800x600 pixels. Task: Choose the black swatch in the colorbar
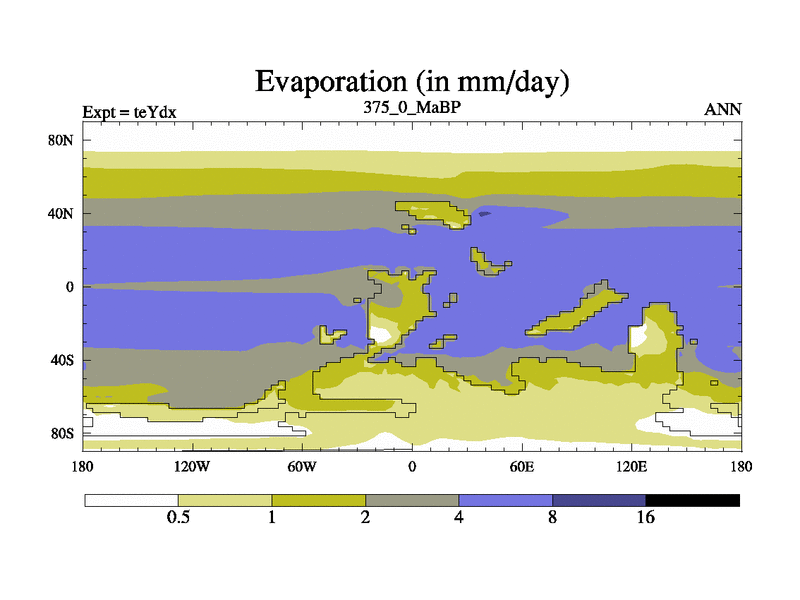692,499
